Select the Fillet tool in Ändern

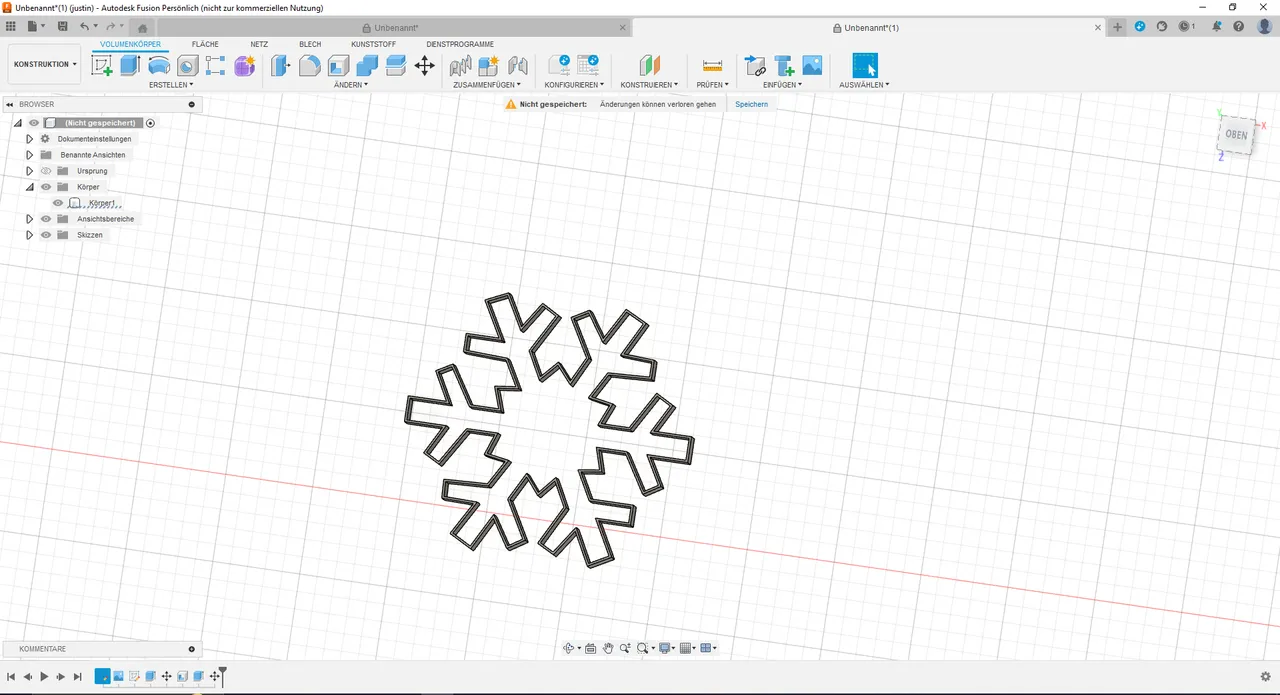coord(309,65)
